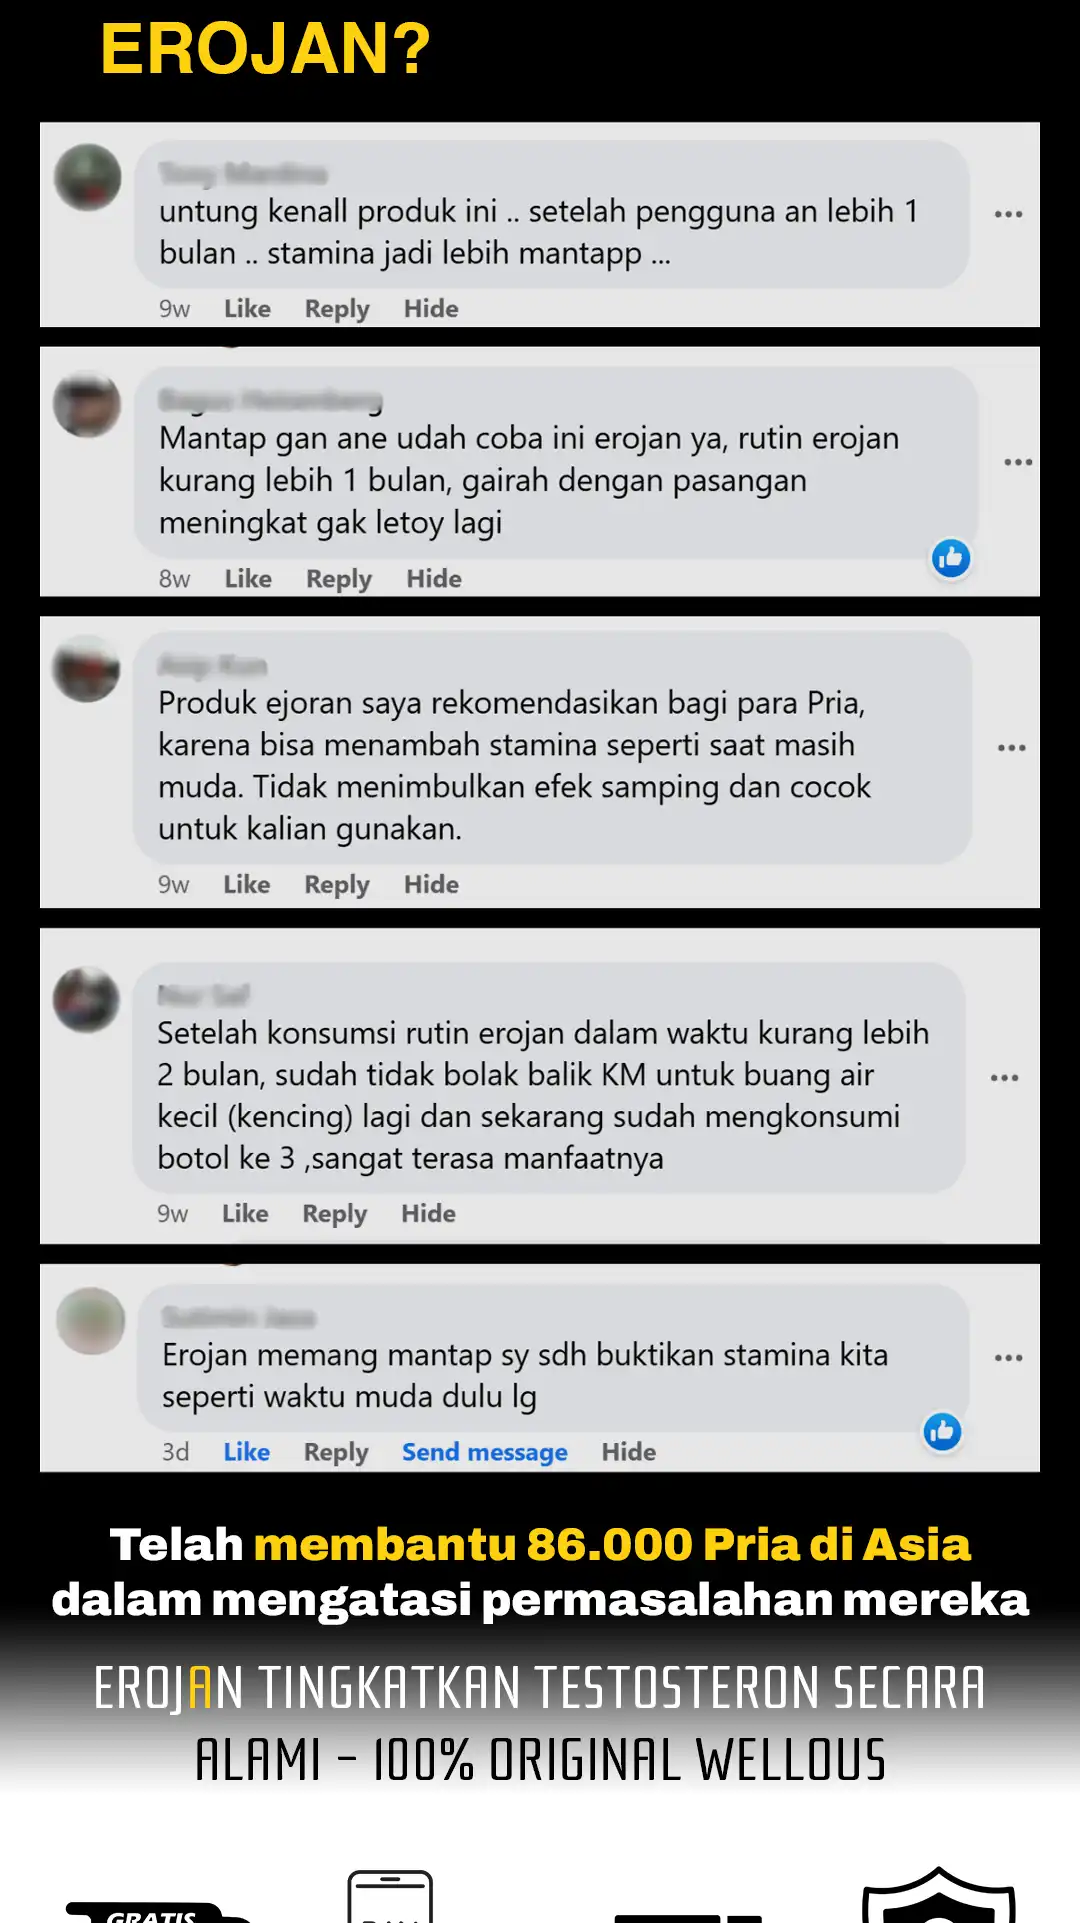Click Send message under the 3d comment
The width and height of the screenshot is (1080, 1923).
tap(485, 1452)
